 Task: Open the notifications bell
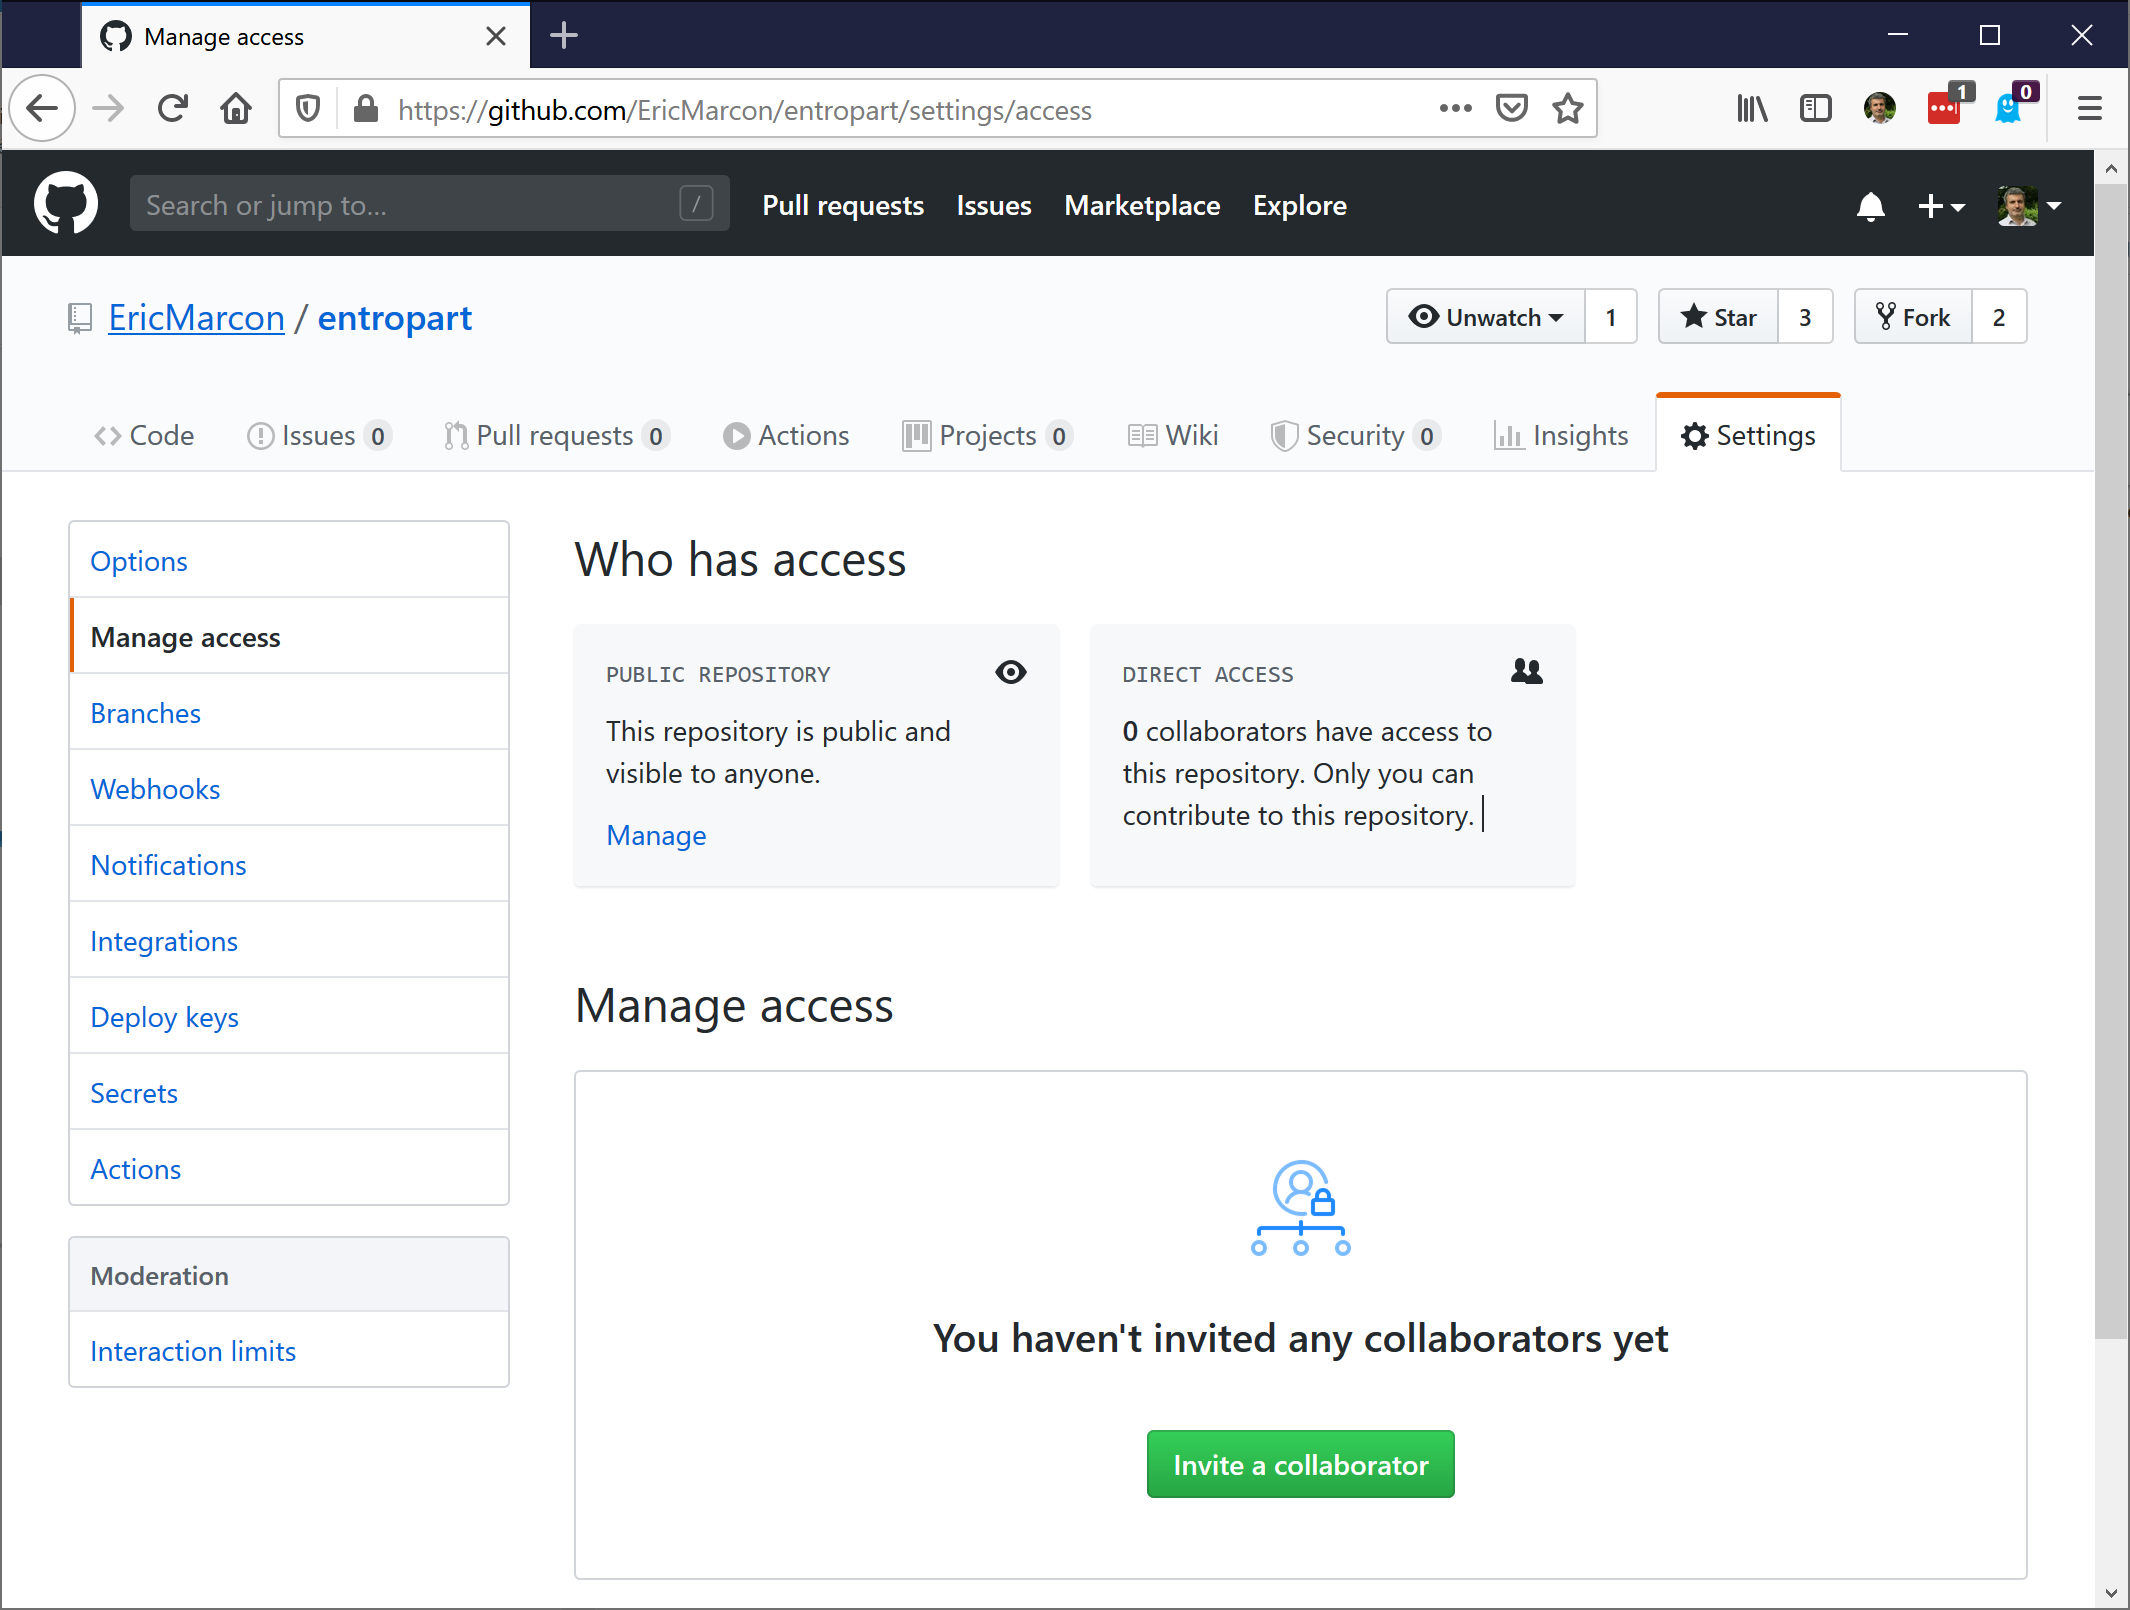(x=1870, y=206)
